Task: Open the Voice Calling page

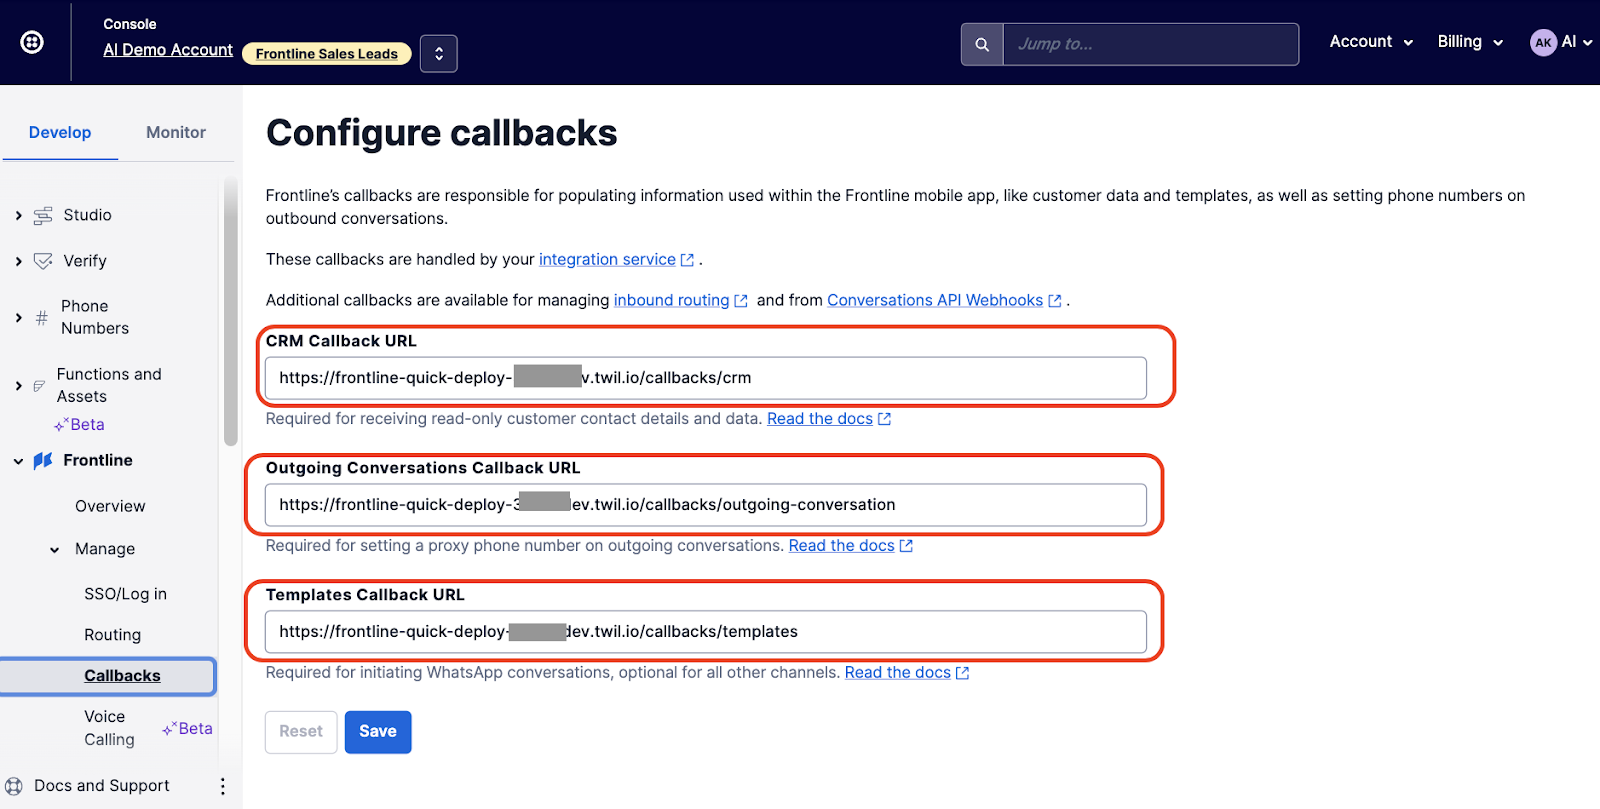Action: point(109,728)
